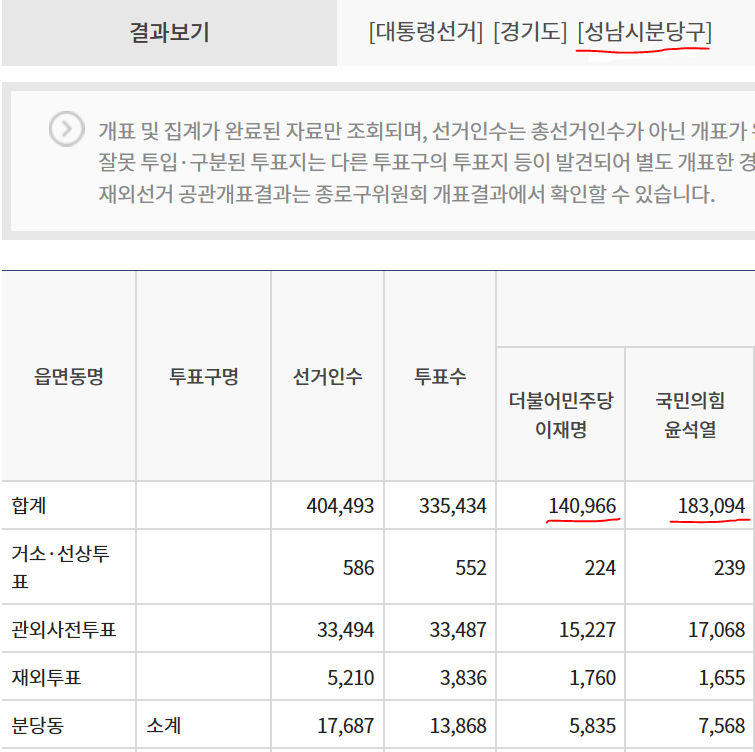Click the 재외투표 투표수 value 3,836

tap(463, 678)
